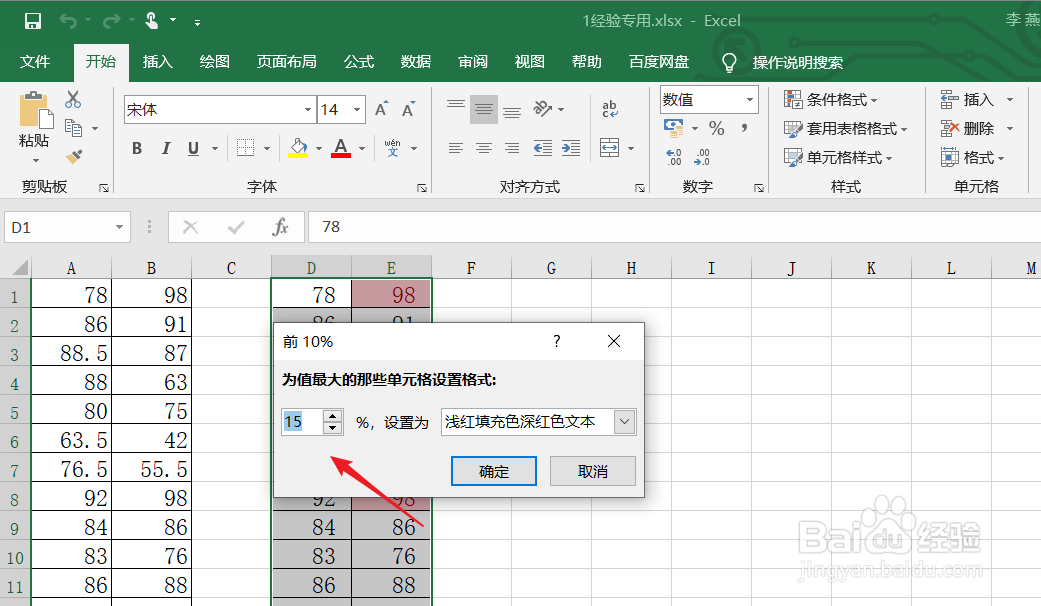Open the font size dropdown
Image resolution: width=1041 pixels, height=606 pixels.
tap(357, 110)
